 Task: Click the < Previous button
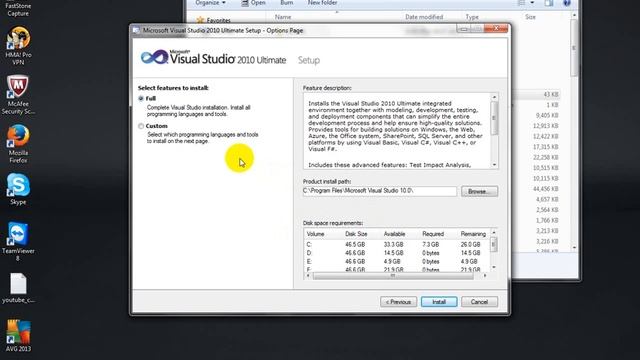pyautogui.click(x=398, y=302)
